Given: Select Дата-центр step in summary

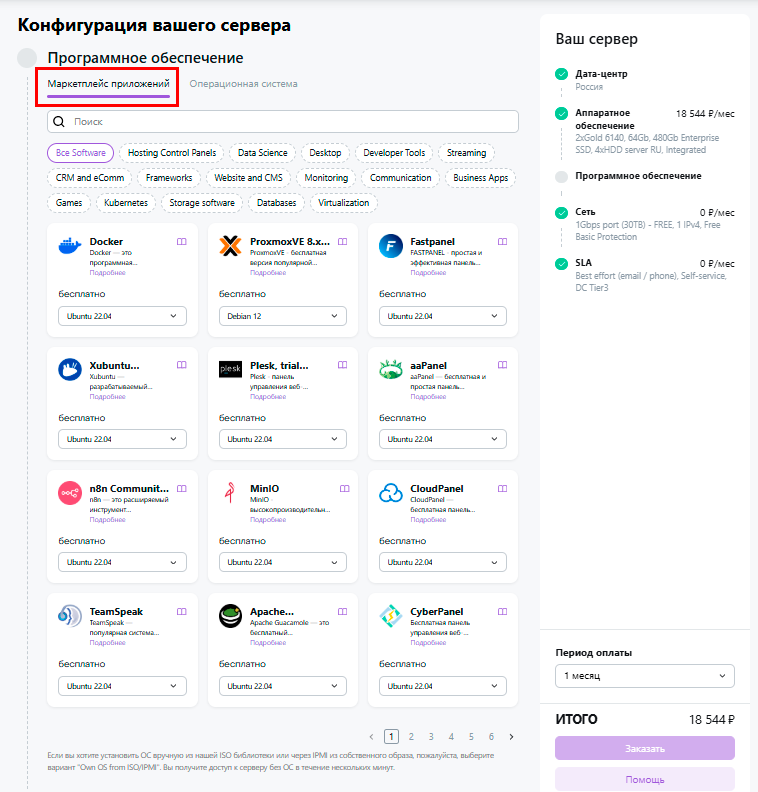Looking at the screenshot, I should [601, 74].
